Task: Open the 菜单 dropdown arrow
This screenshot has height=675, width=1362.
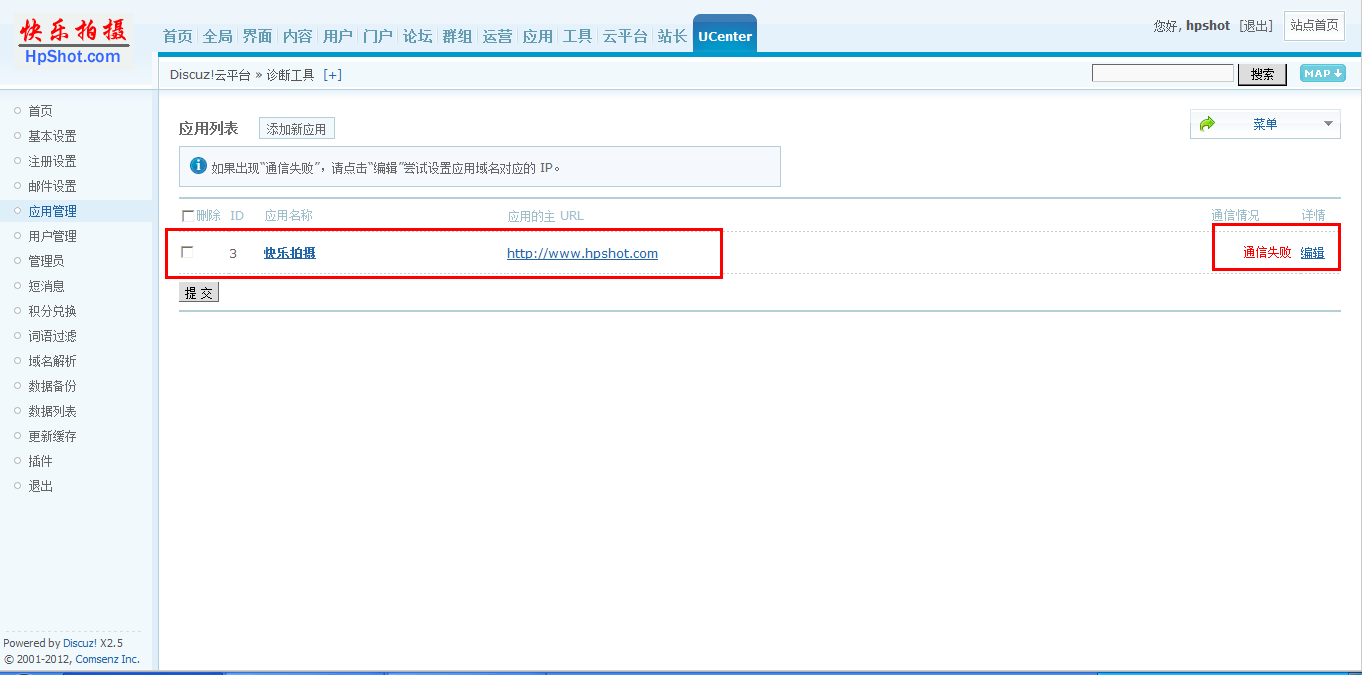Action: pos(1329,124)
